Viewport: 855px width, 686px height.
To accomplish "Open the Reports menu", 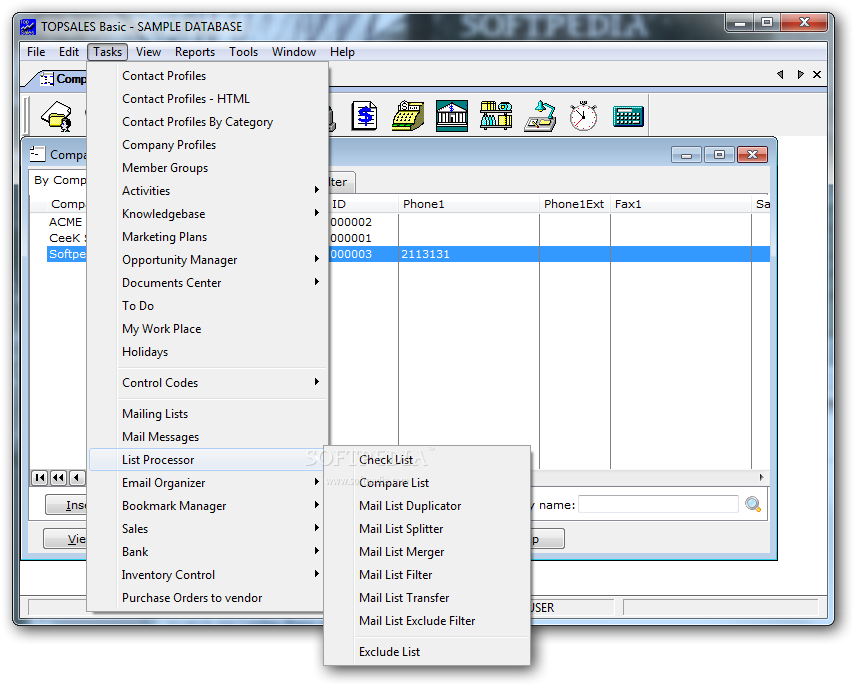I will (195, 52).
